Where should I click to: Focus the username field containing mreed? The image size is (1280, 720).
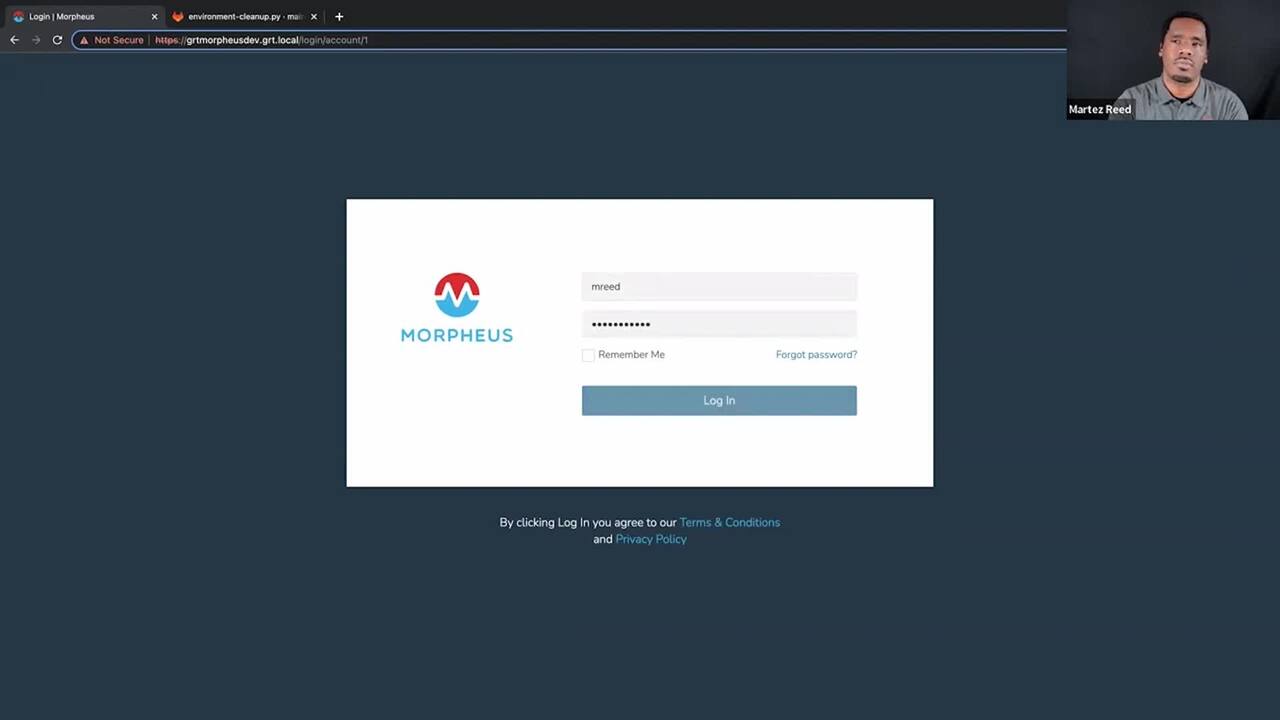pyautogui.click(x=719, y=287)
